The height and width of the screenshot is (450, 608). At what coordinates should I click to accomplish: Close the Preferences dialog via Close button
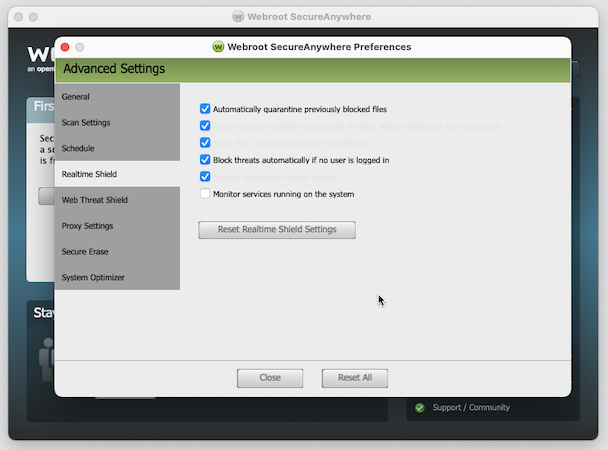(270, 378)
